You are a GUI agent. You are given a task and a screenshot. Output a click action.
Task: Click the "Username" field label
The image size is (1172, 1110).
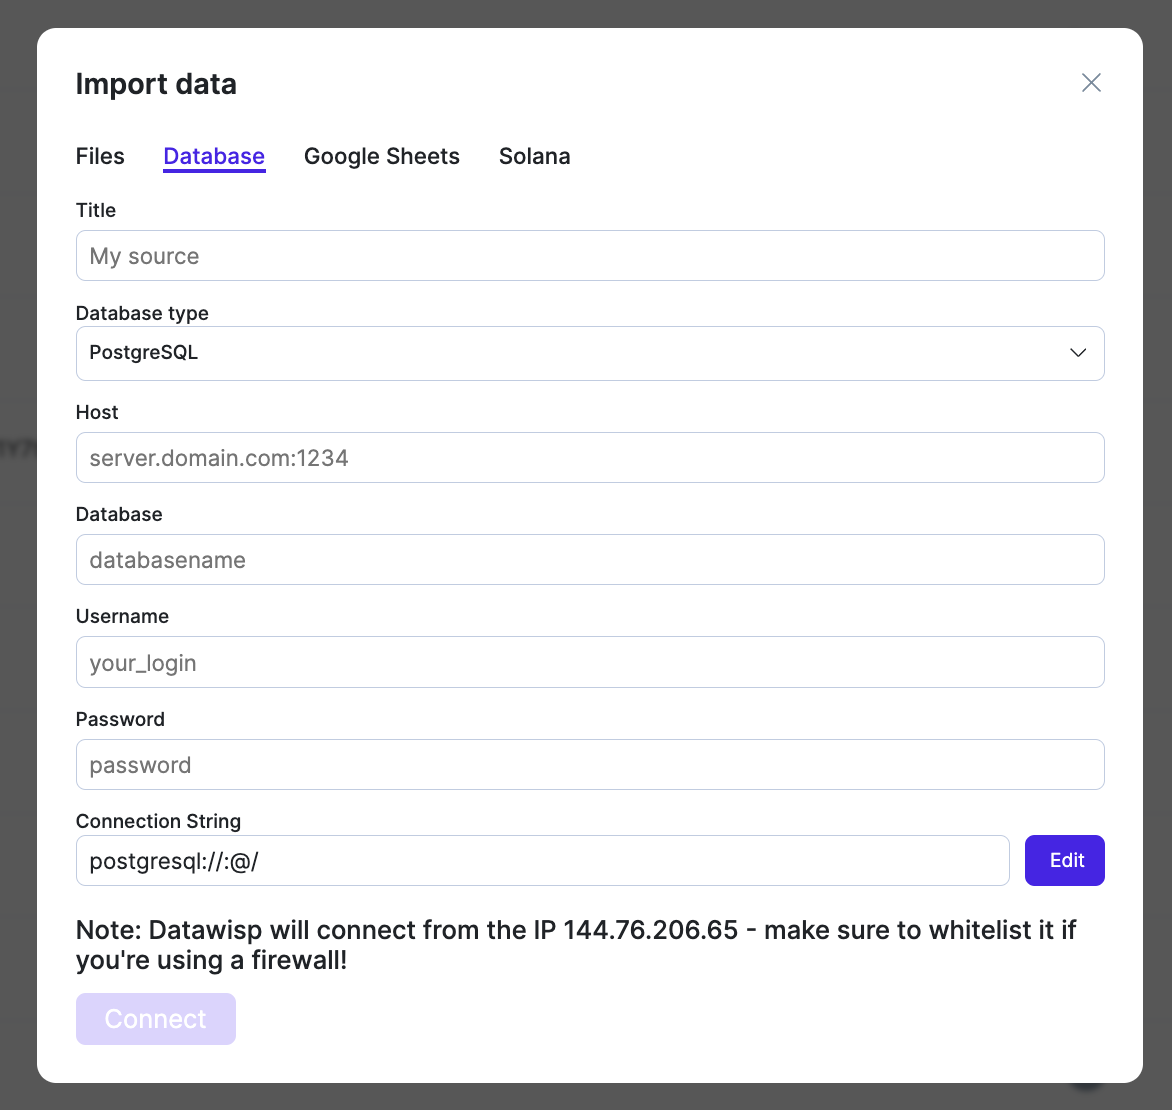point(122,616)
